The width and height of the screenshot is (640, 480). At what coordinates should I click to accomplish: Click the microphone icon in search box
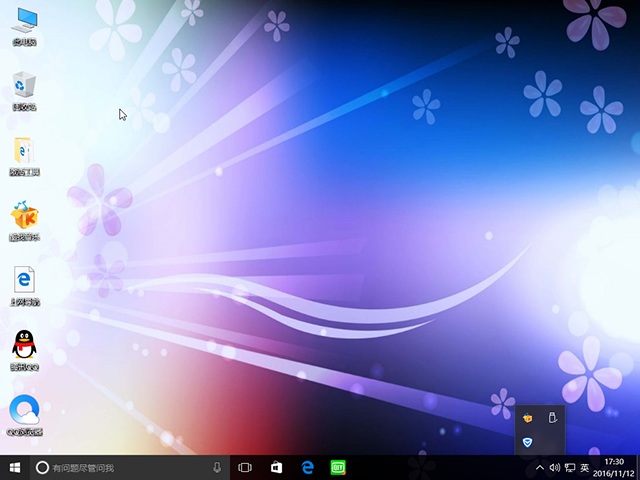(217, 467)
